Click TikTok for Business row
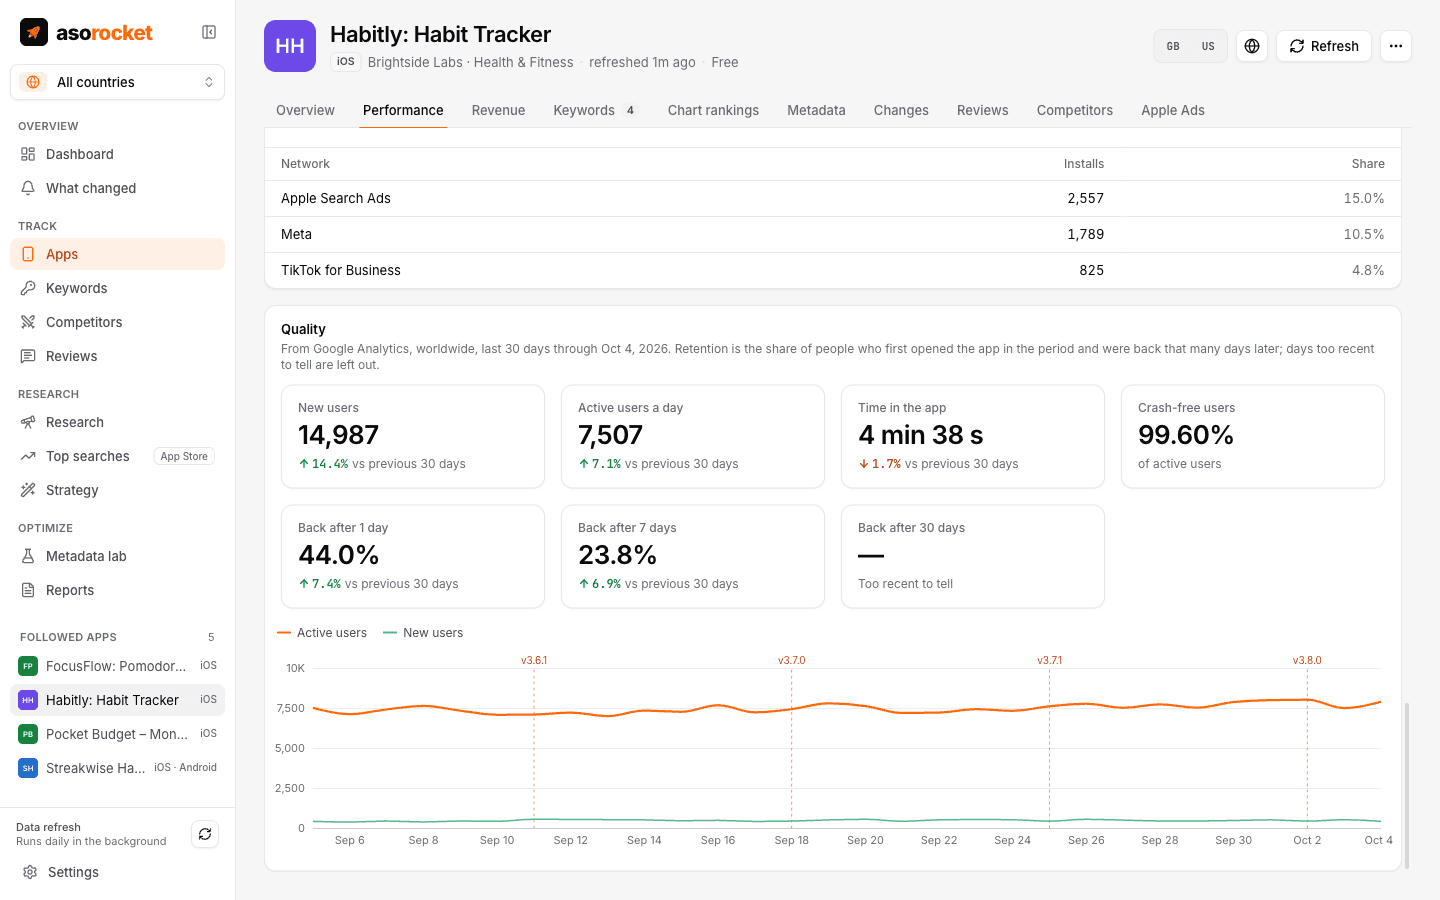Viewport: 1440px width, 900px height. [832, 270]
